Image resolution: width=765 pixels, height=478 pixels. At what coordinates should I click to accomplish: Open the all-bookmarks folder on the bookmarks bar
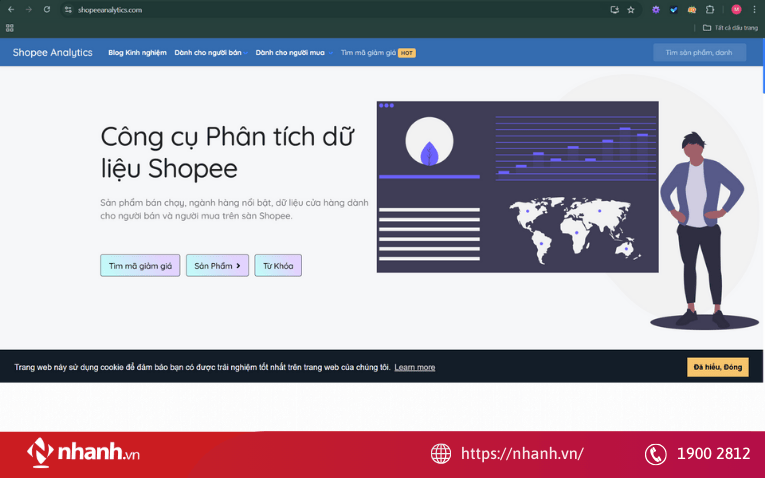tap(730, 28)
